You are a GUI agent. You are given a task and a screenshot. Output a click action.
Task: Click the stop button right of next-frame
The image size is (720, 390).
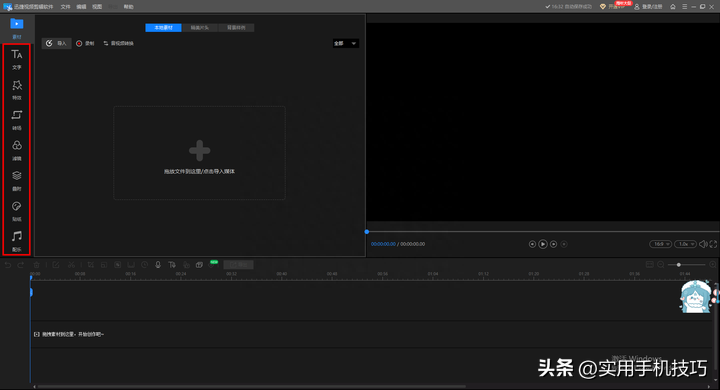click(x=564, y=244)
